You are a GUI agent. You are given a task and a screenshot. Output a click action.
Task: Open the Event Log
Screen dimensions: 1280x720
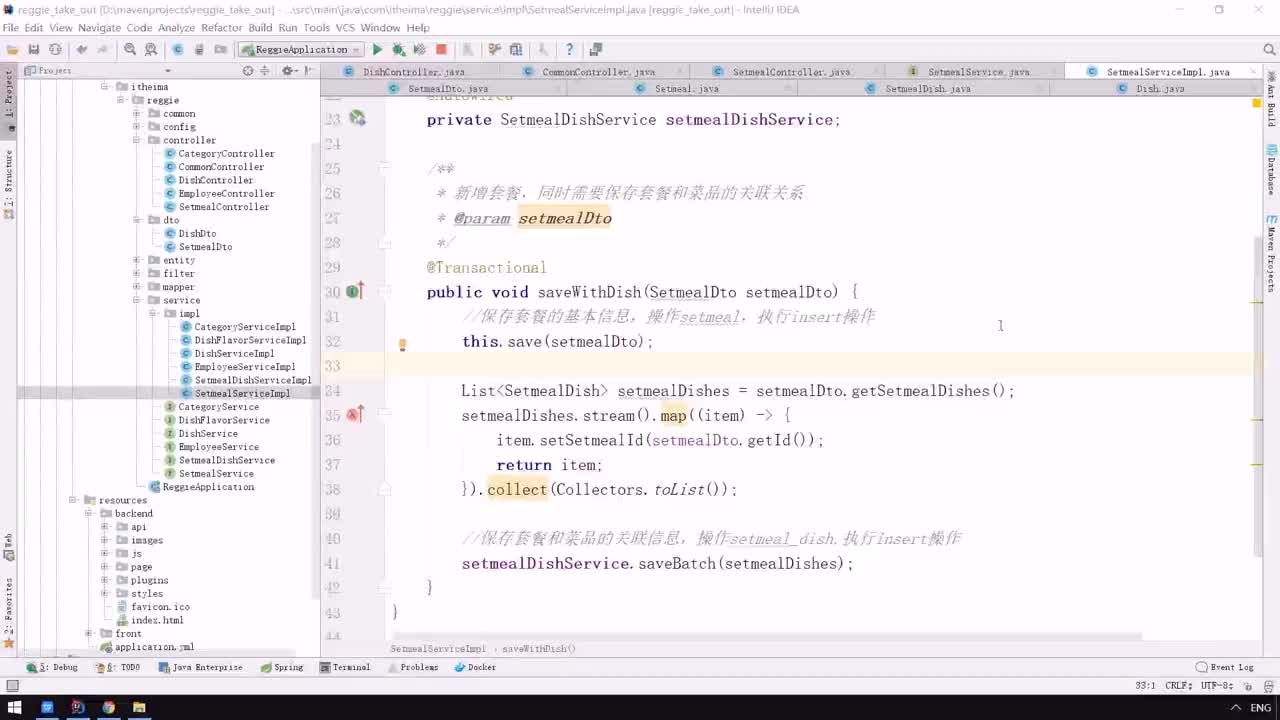(x=1224, y=667)
